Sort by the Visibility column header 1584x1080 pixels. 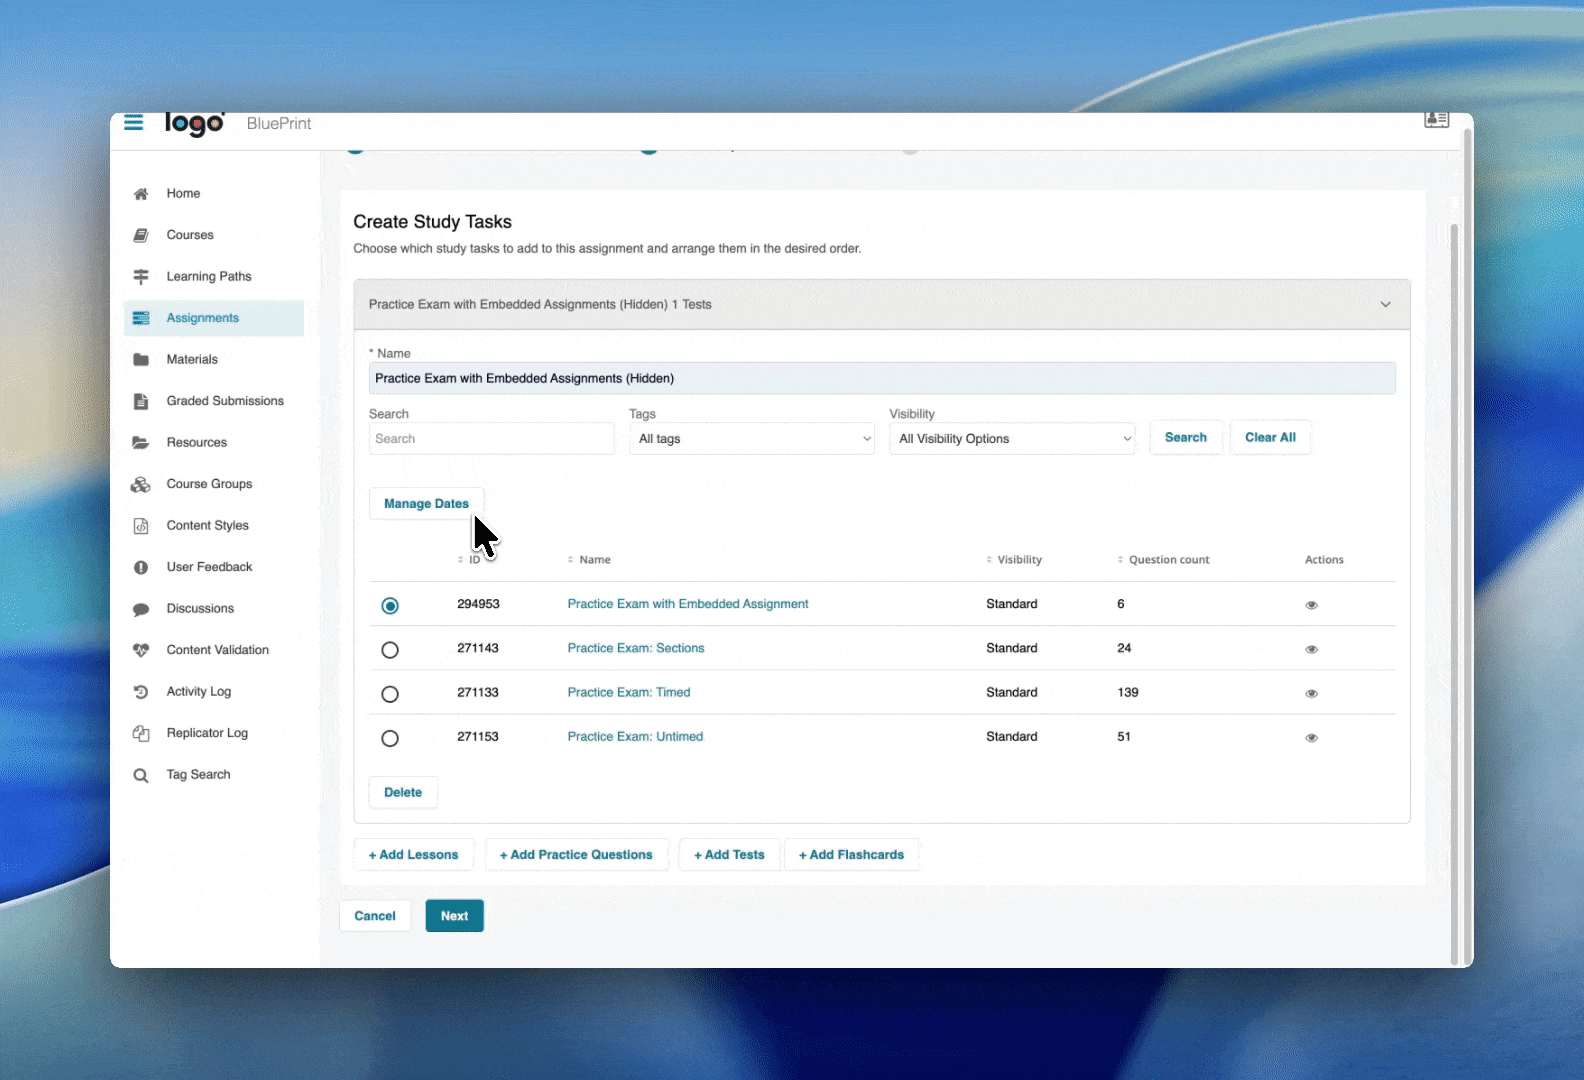[x=1014, y=560]
